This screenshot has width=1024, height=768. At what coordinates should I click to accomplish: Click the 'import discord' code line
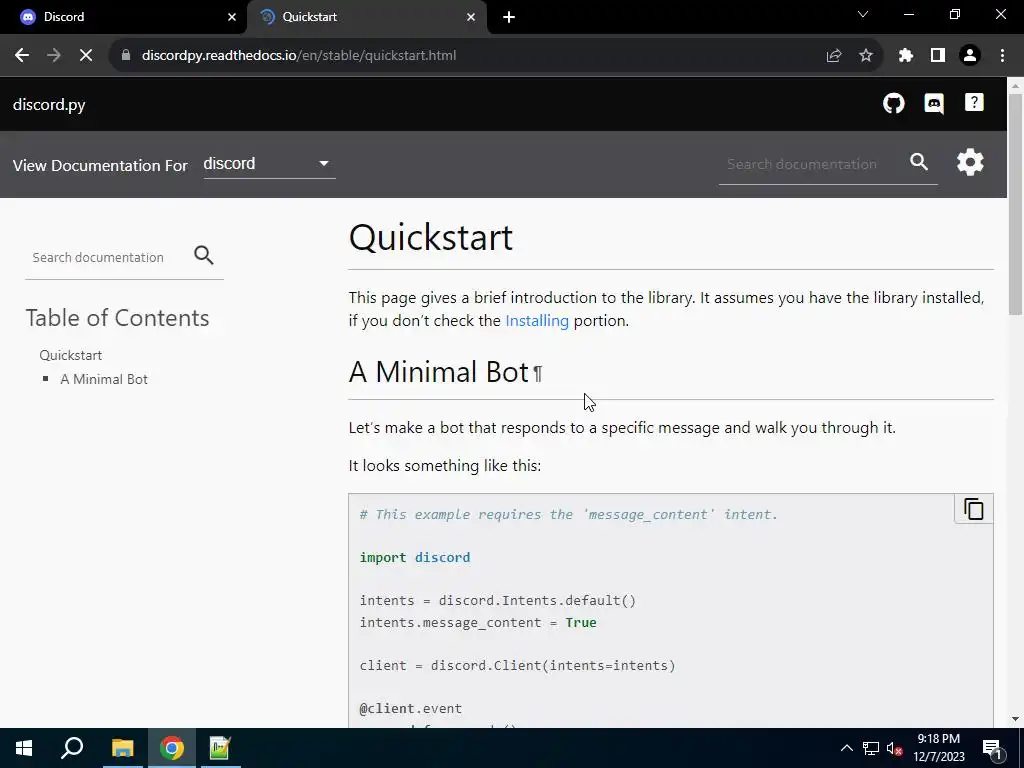pyautogui.click(x=415, y=558)
